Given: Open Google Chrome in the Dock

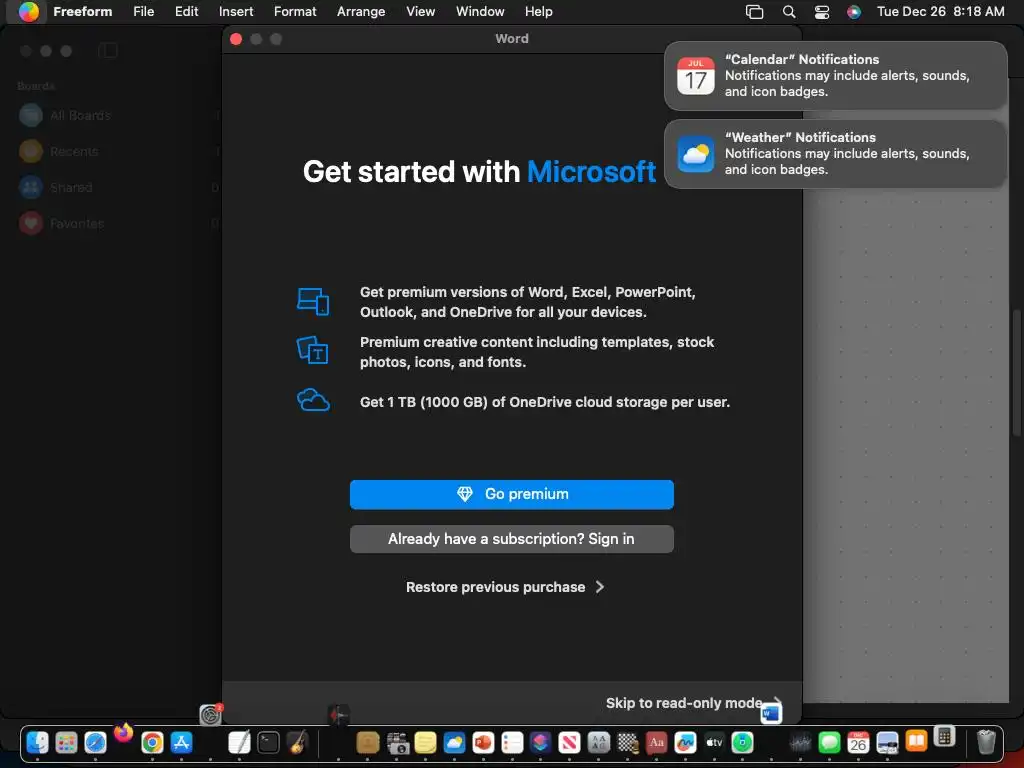Looking at the screenshot, I should (152, 743).
